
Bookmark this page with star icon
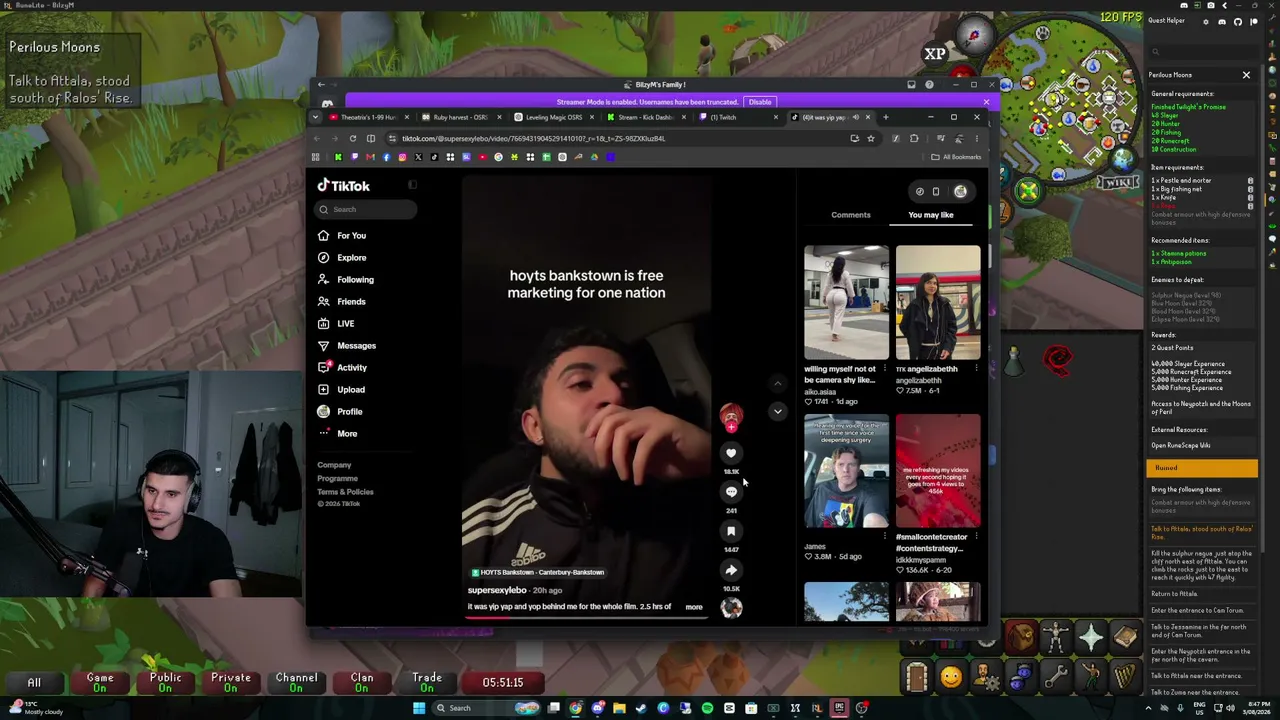871,138
